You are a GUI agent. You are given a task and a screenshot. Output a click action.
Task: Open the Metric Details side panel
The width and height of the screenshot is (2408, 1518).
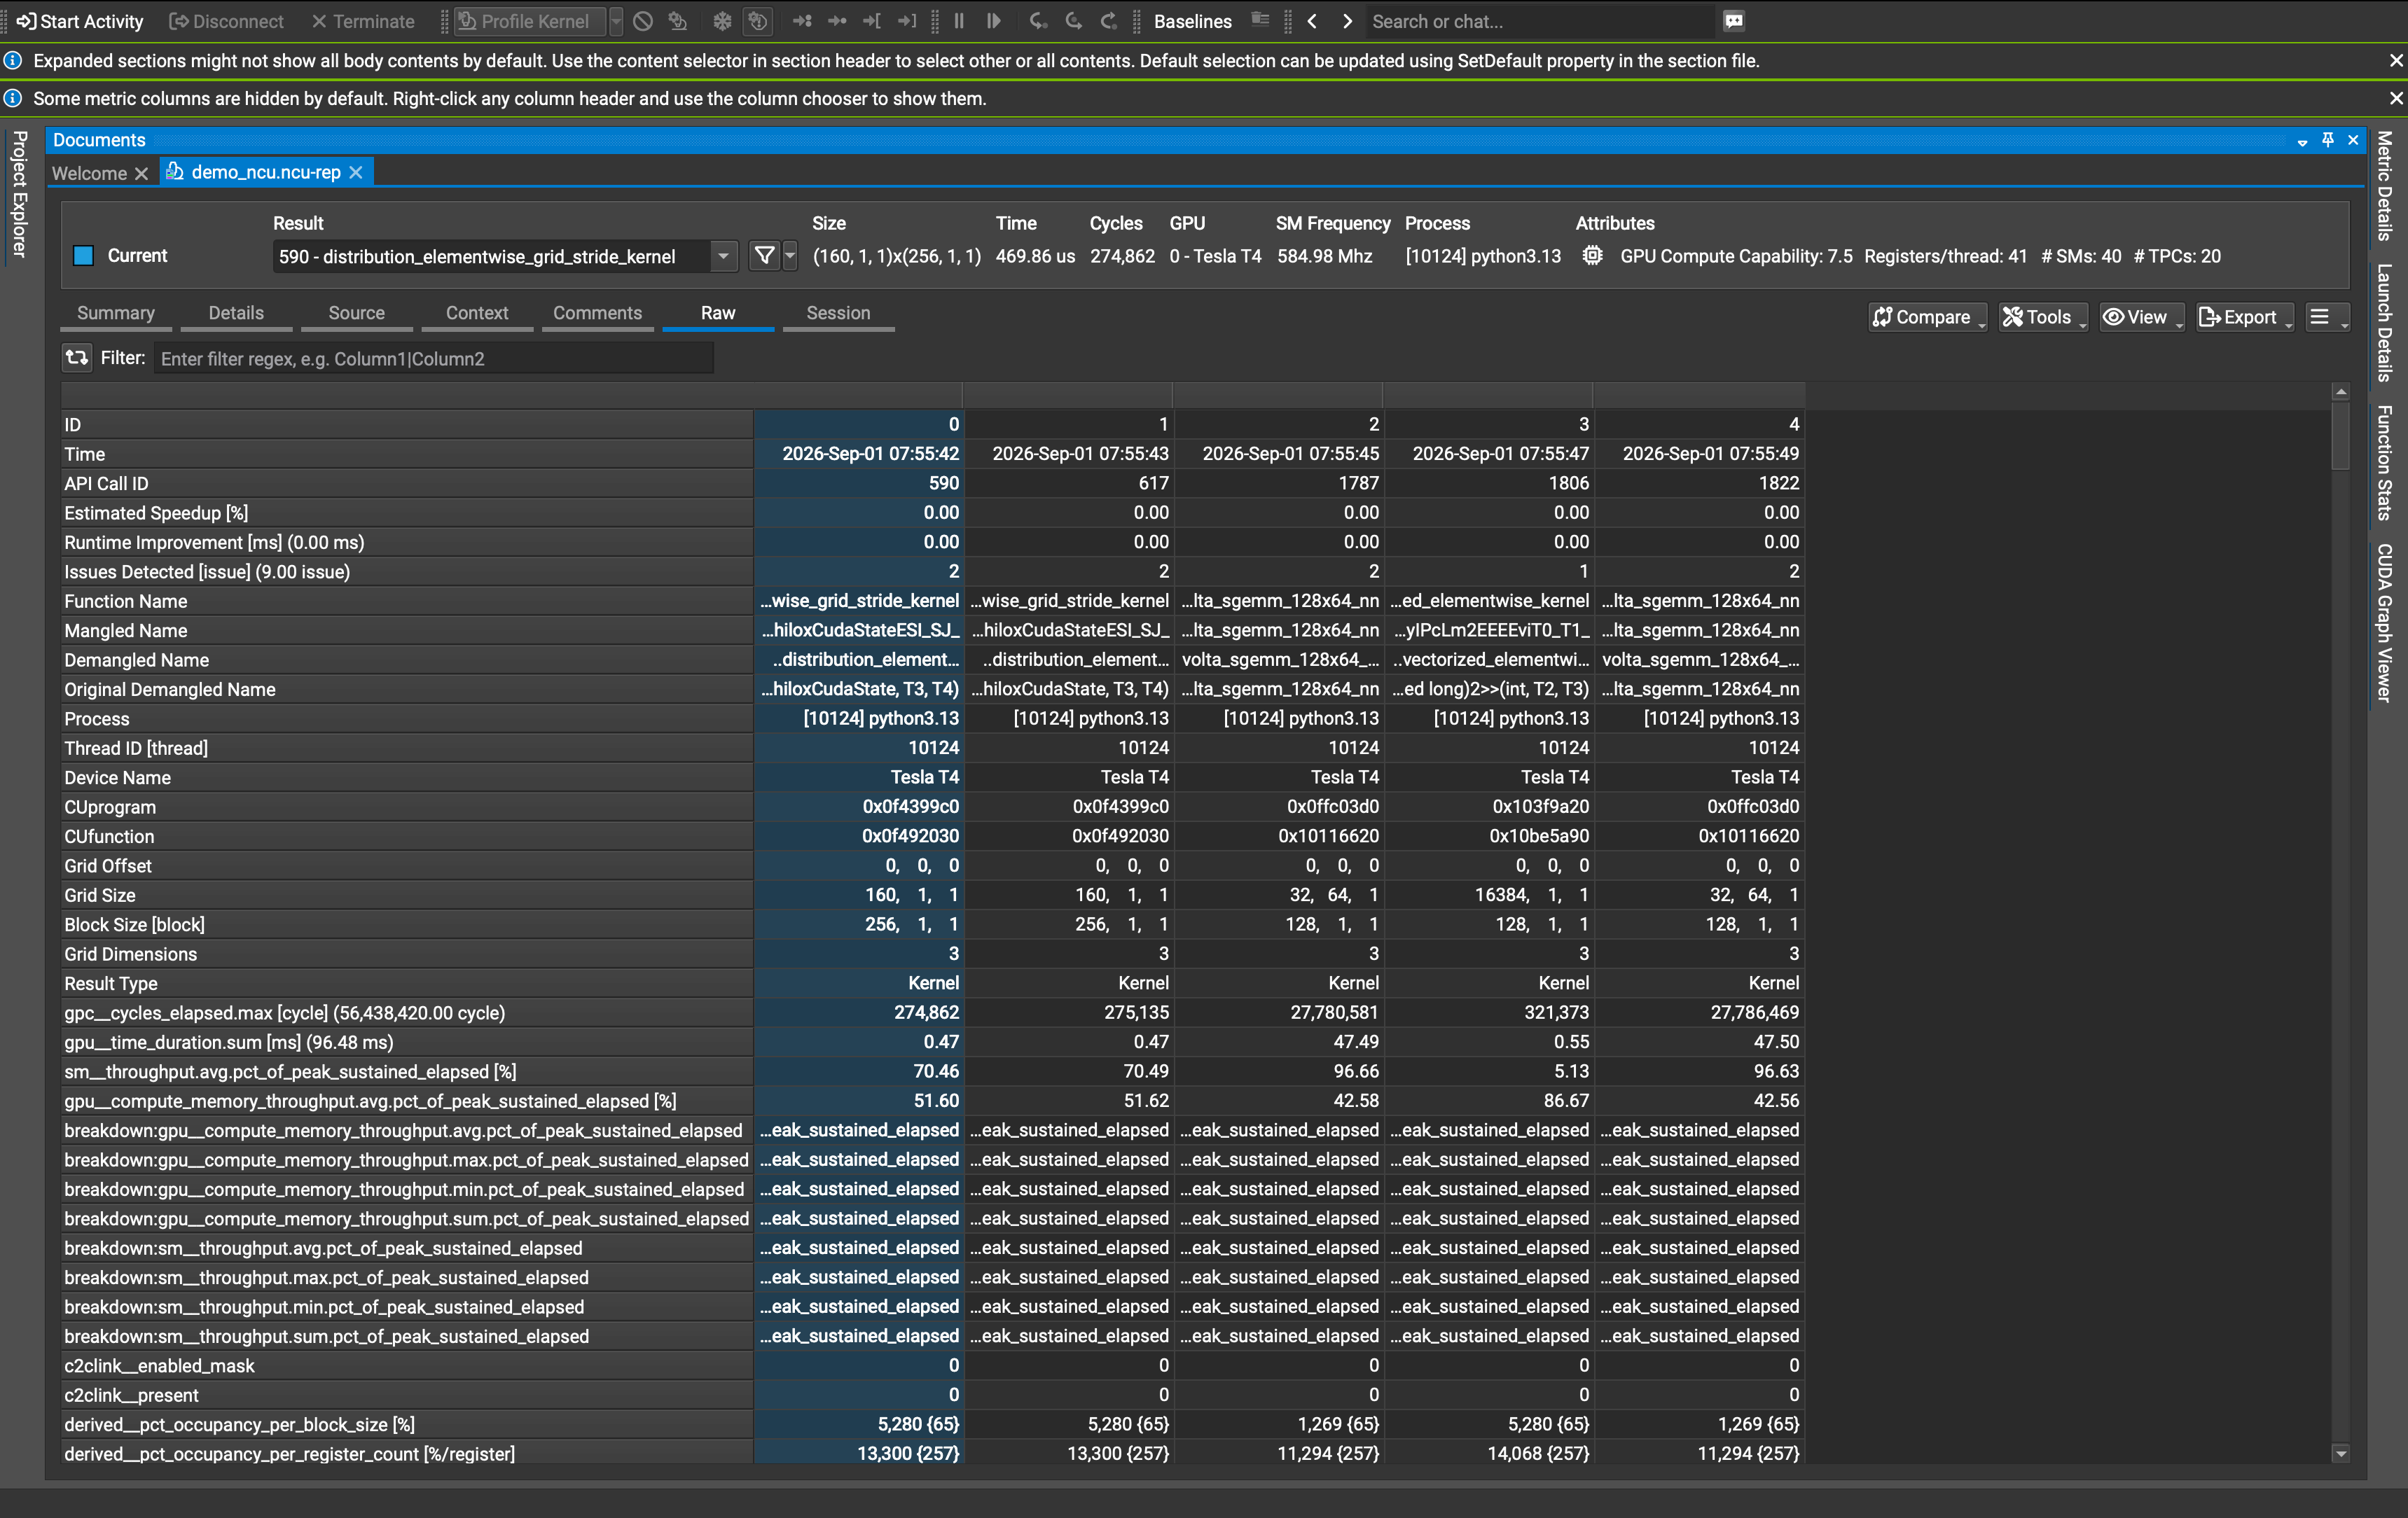2385,186
